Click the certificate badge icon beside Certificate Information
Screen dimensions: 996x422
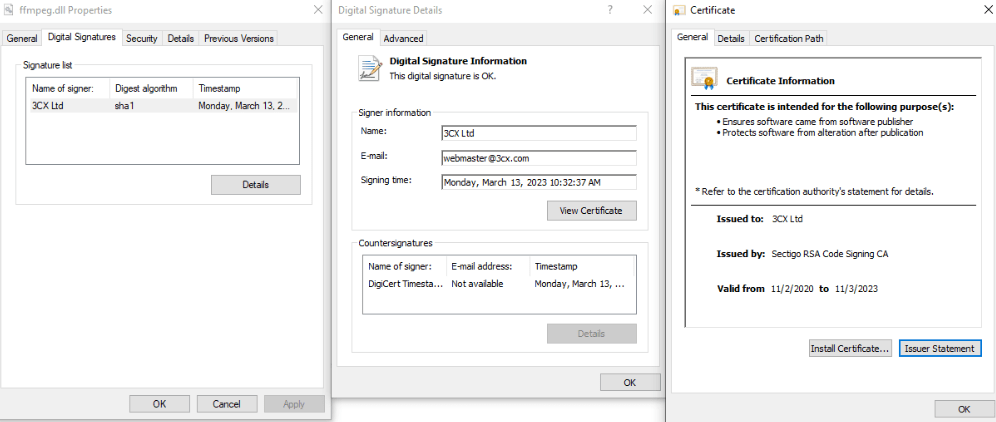pyautogui.click(x=704, y=79)
